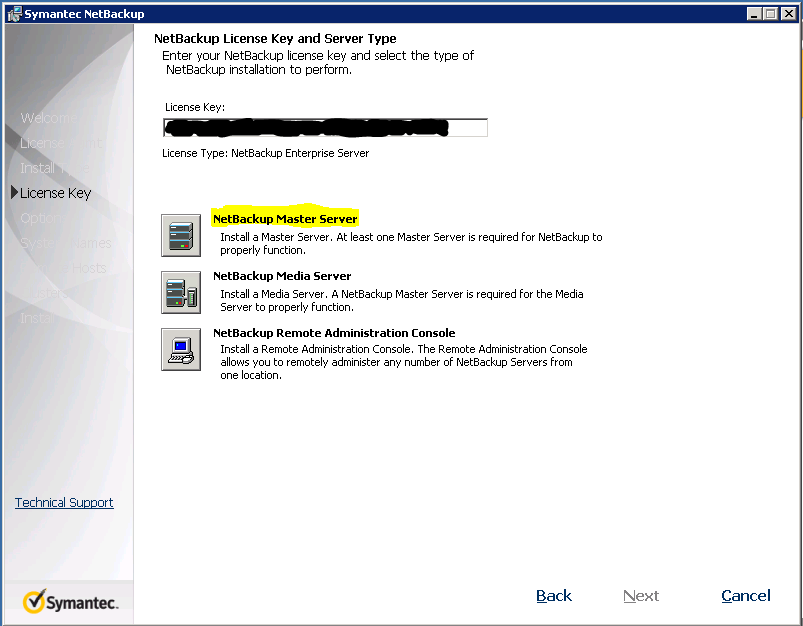Minimize the Symantec NetBackup window

(x=754, y=14)
